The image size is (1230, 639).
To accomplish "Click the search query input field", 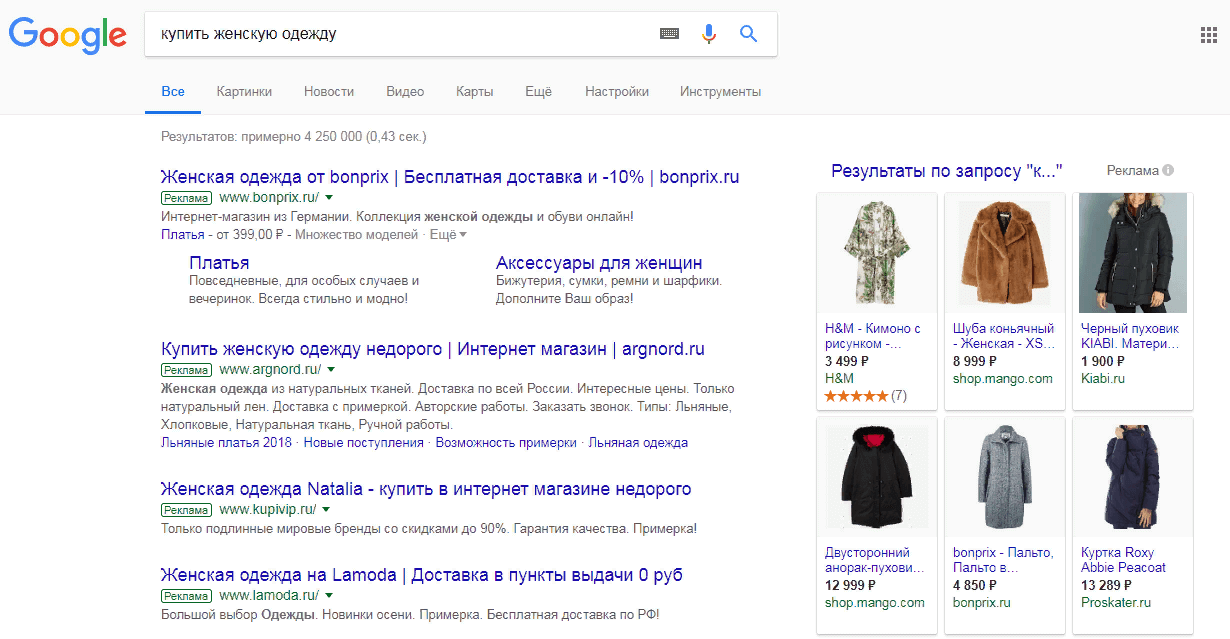I will (x=400, y=33).
